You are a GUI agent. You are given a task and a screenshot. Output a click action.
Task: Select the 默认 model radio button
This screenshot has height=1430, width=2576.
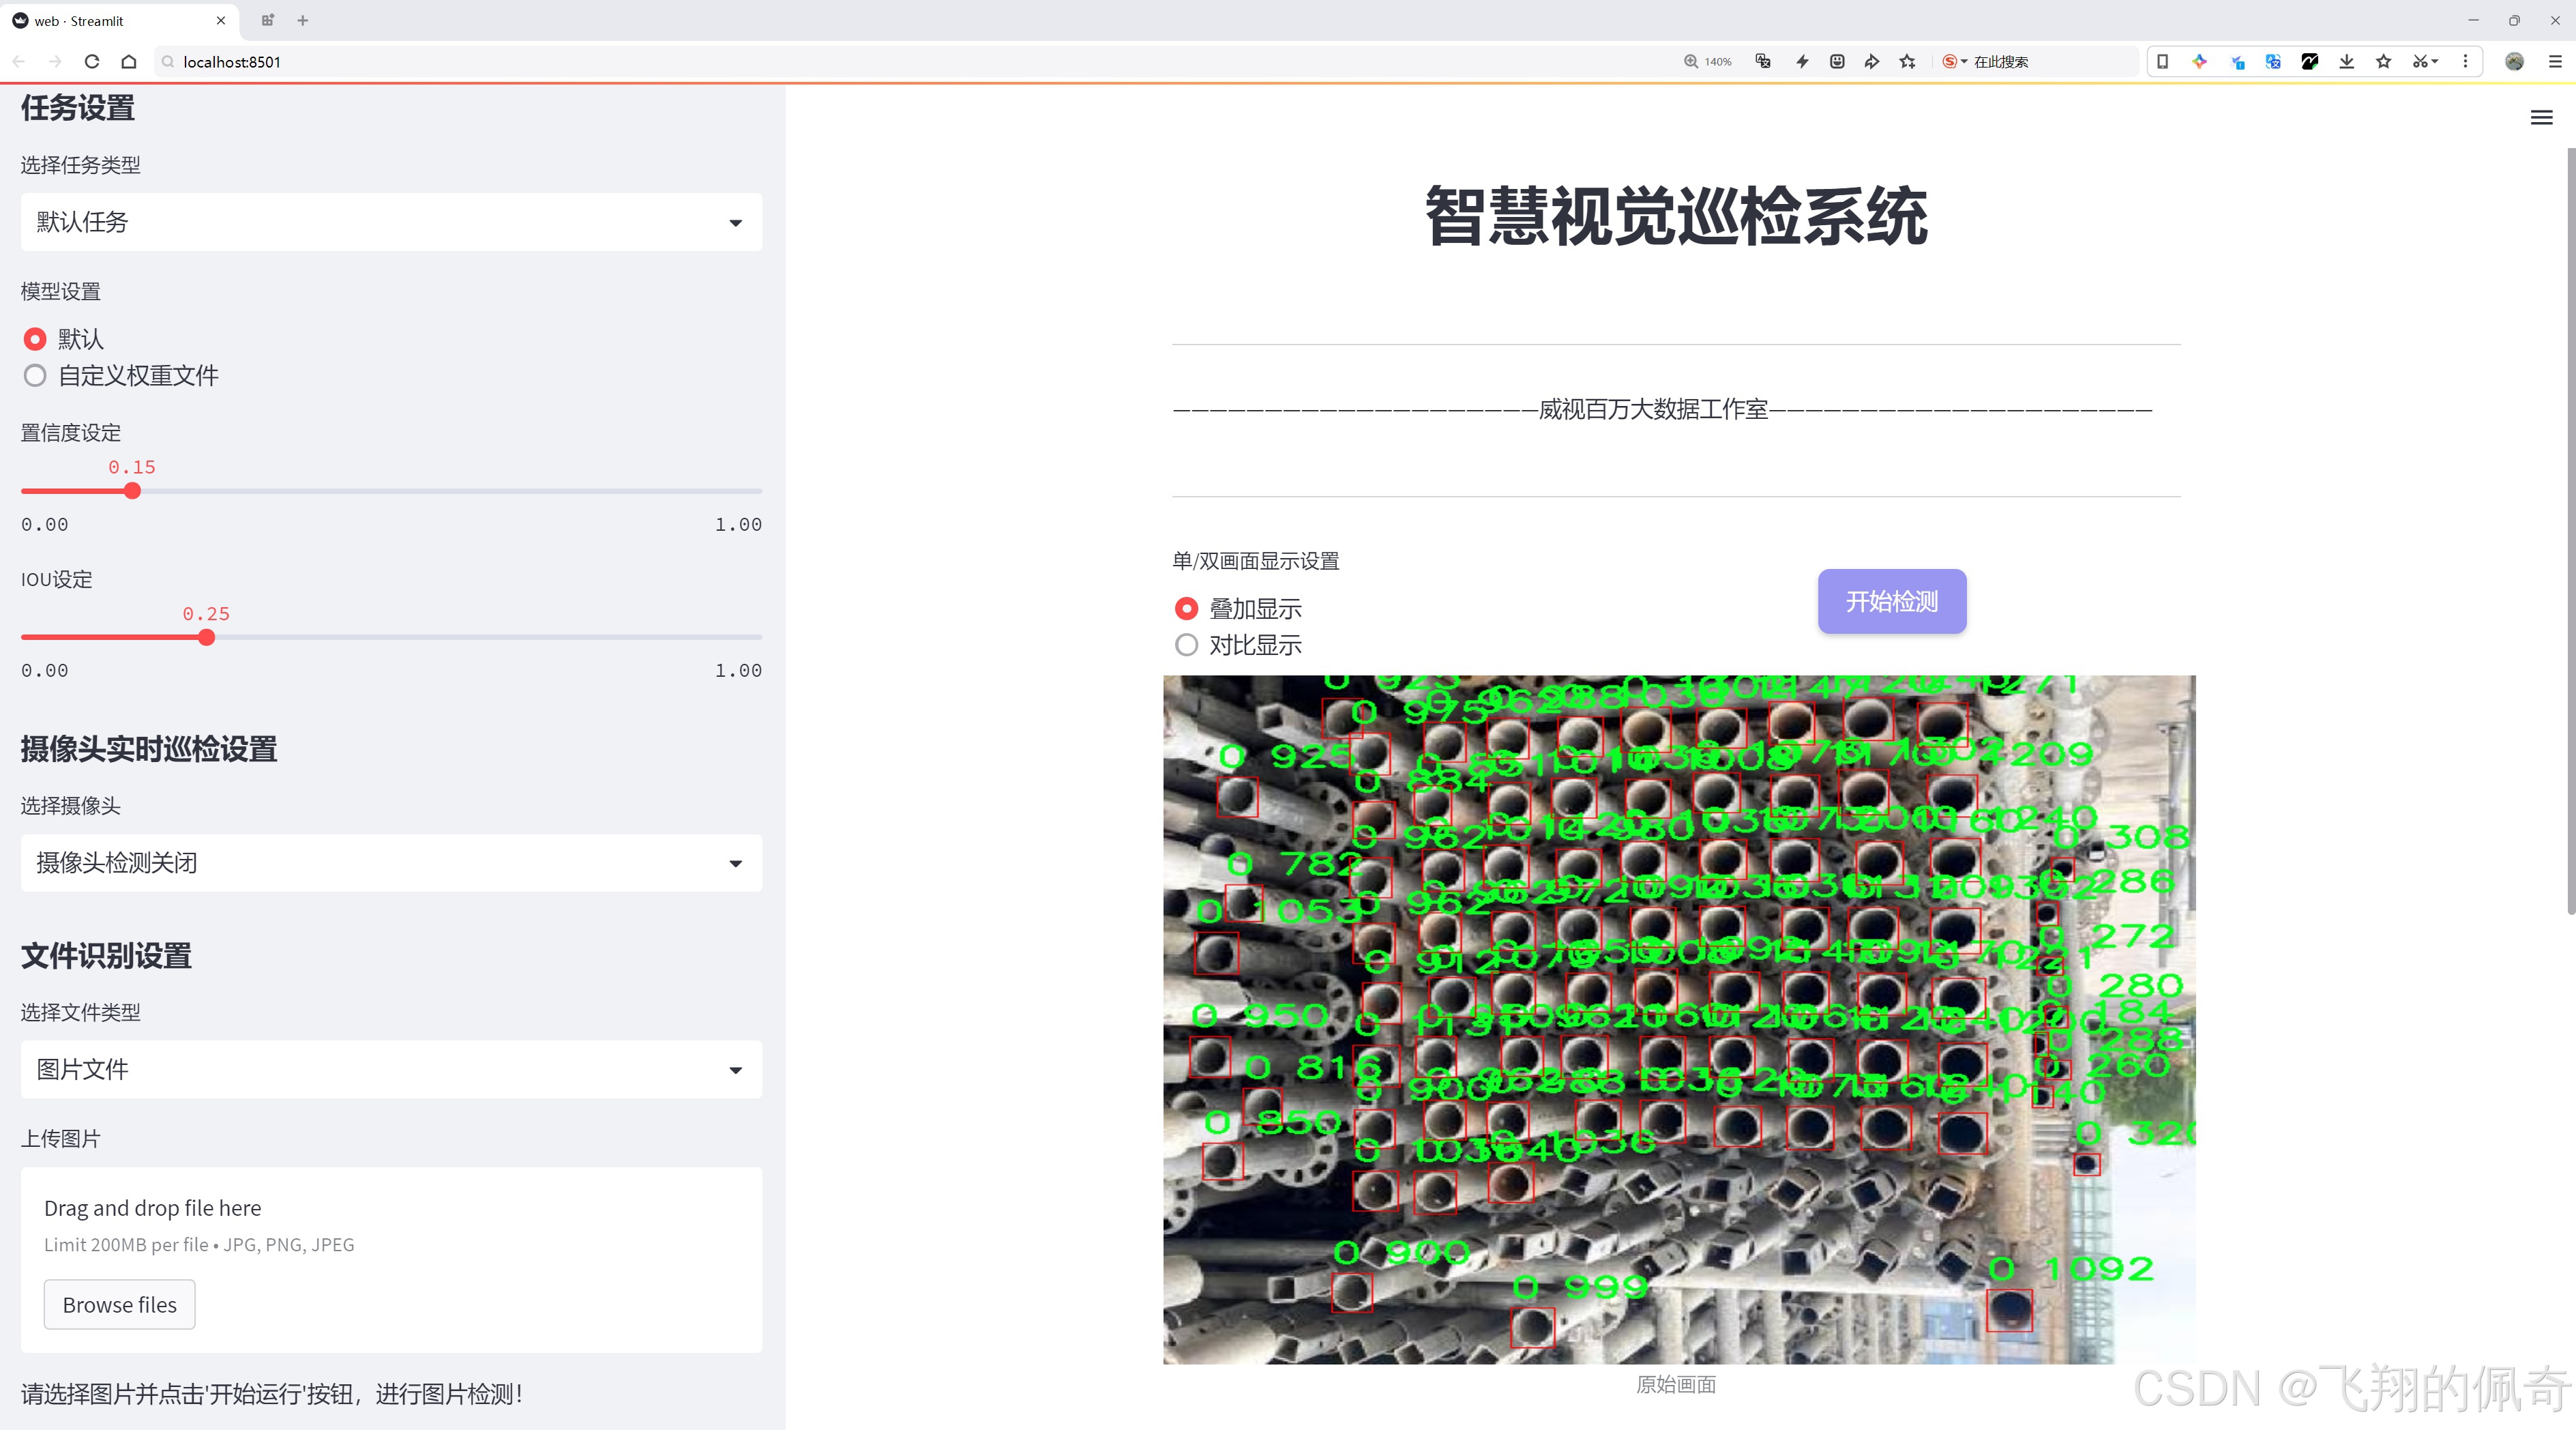(x=35, y=339)
